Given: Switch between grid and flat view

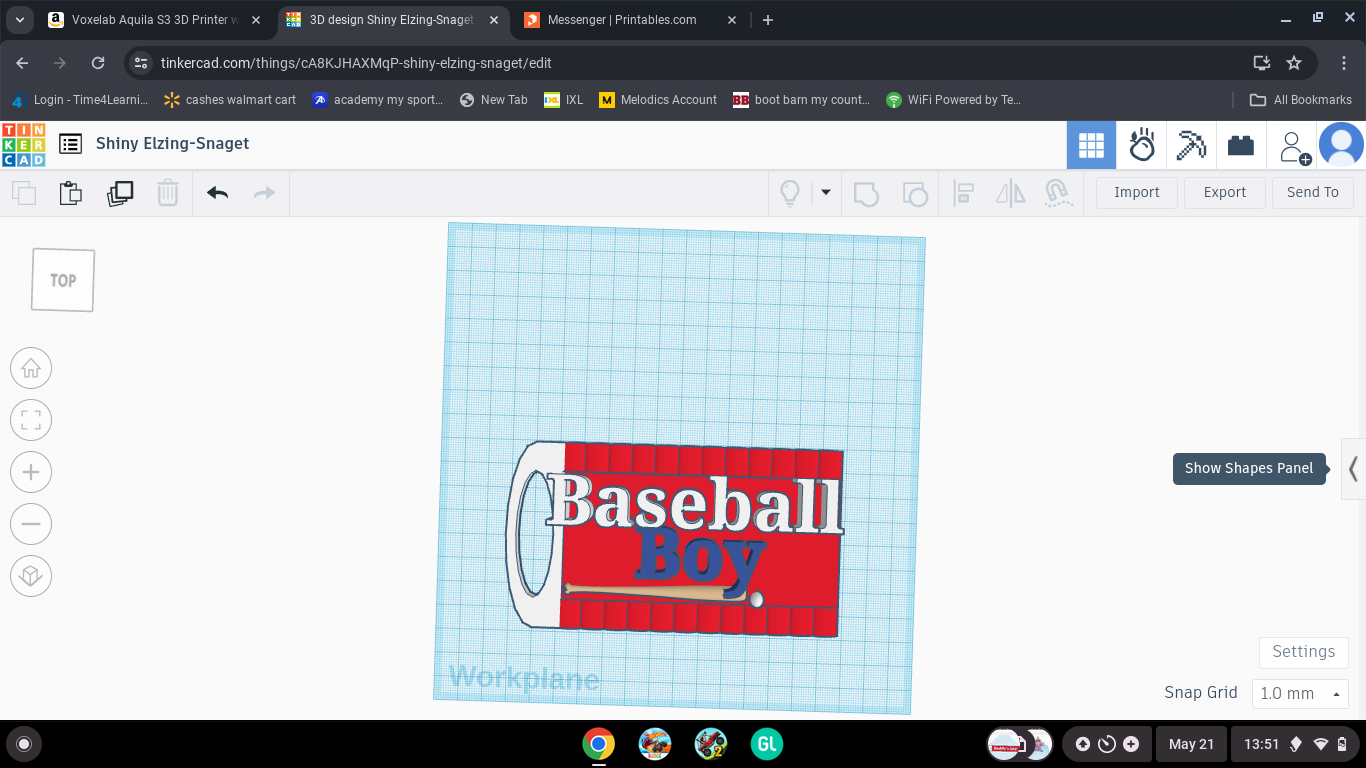Looking at the screenshot, I should (x=1092, y=145).
